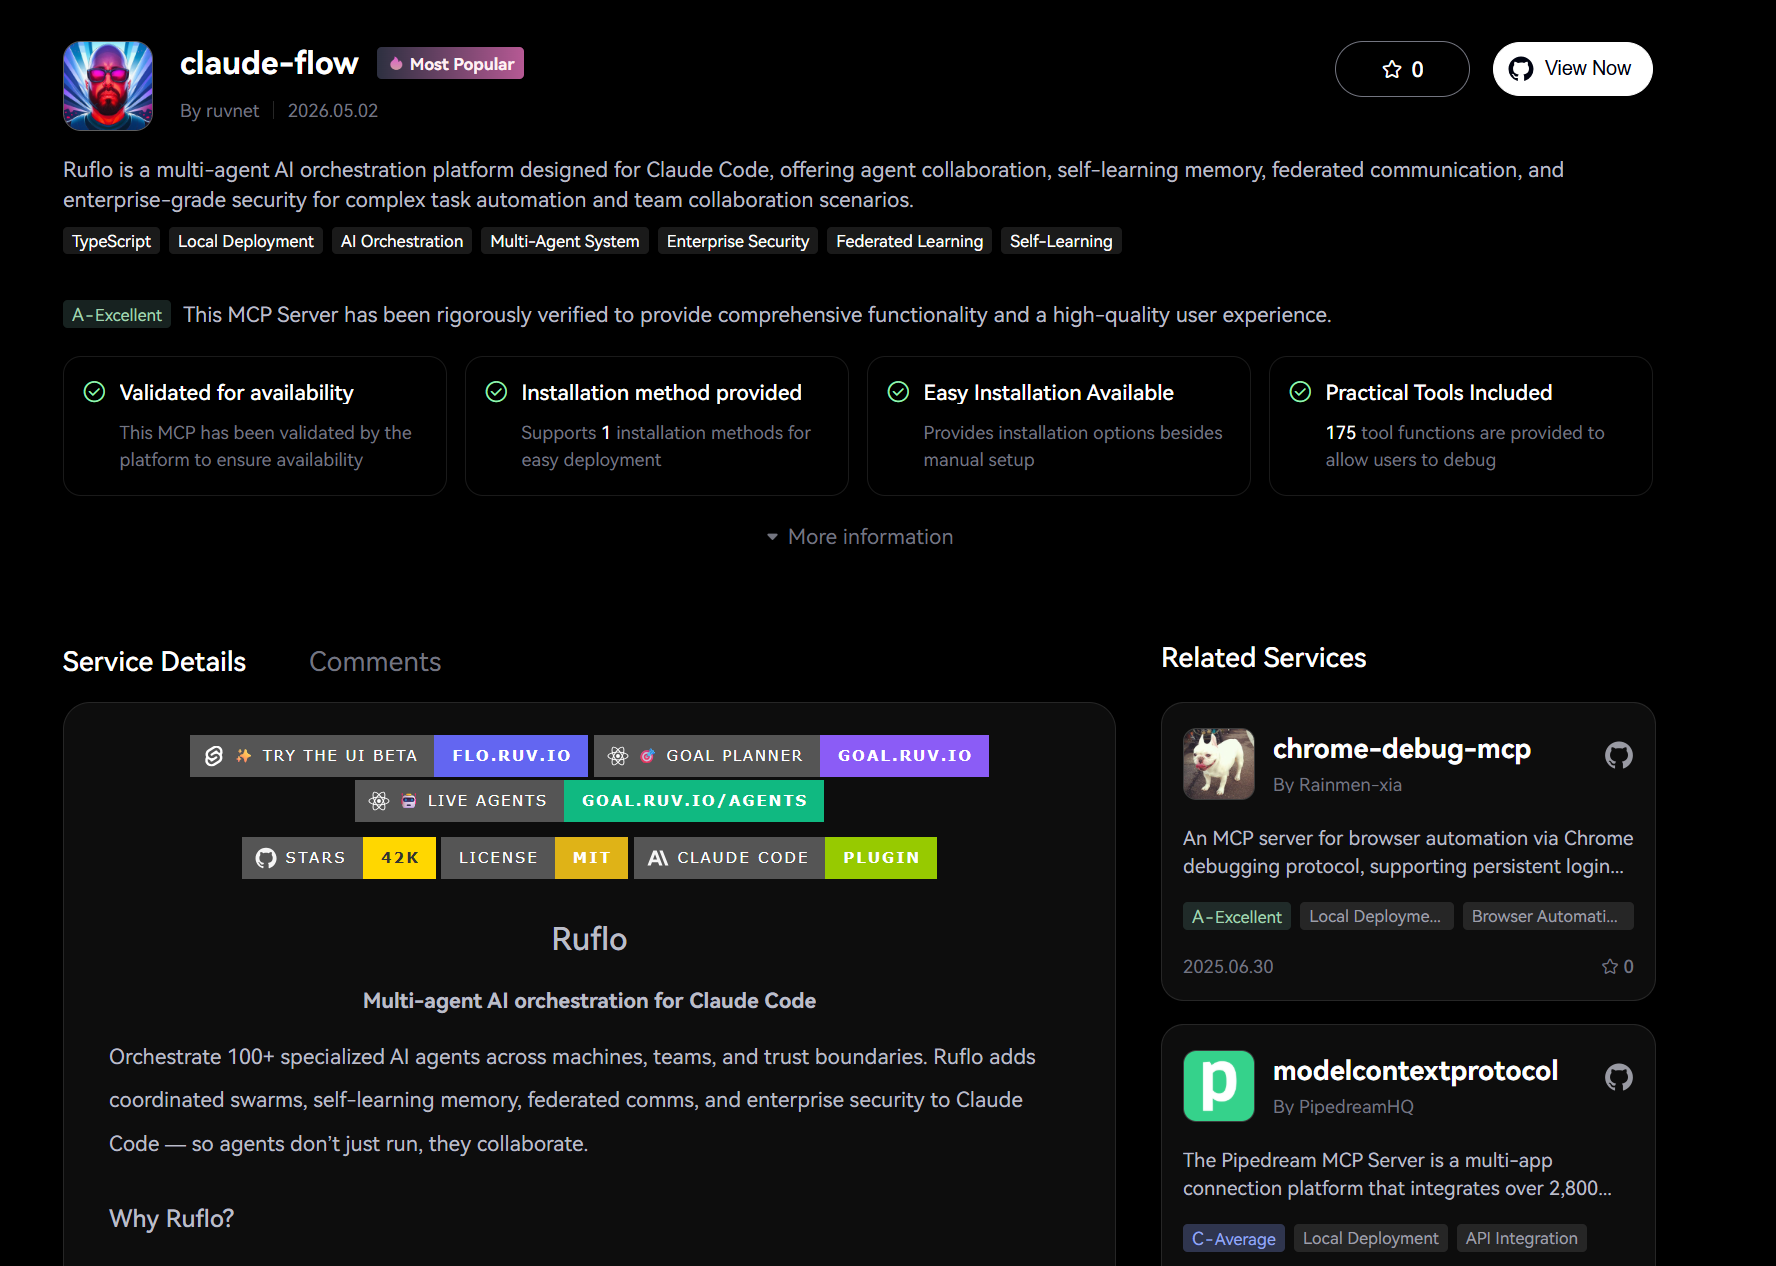Click the Svelte logo in Try the UI Beta badge

214,756
